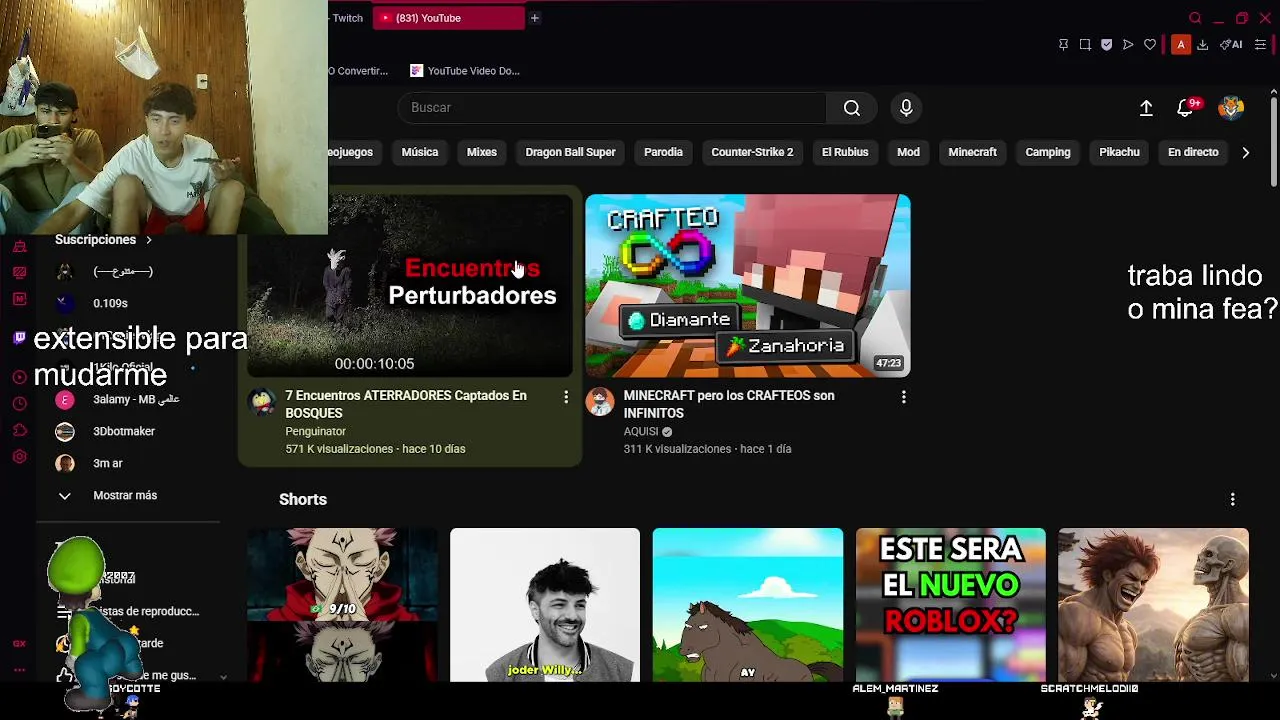
Task: Open the 3Dbotmaker subscription
Action: pyautogui.click(x=124, y=431)
